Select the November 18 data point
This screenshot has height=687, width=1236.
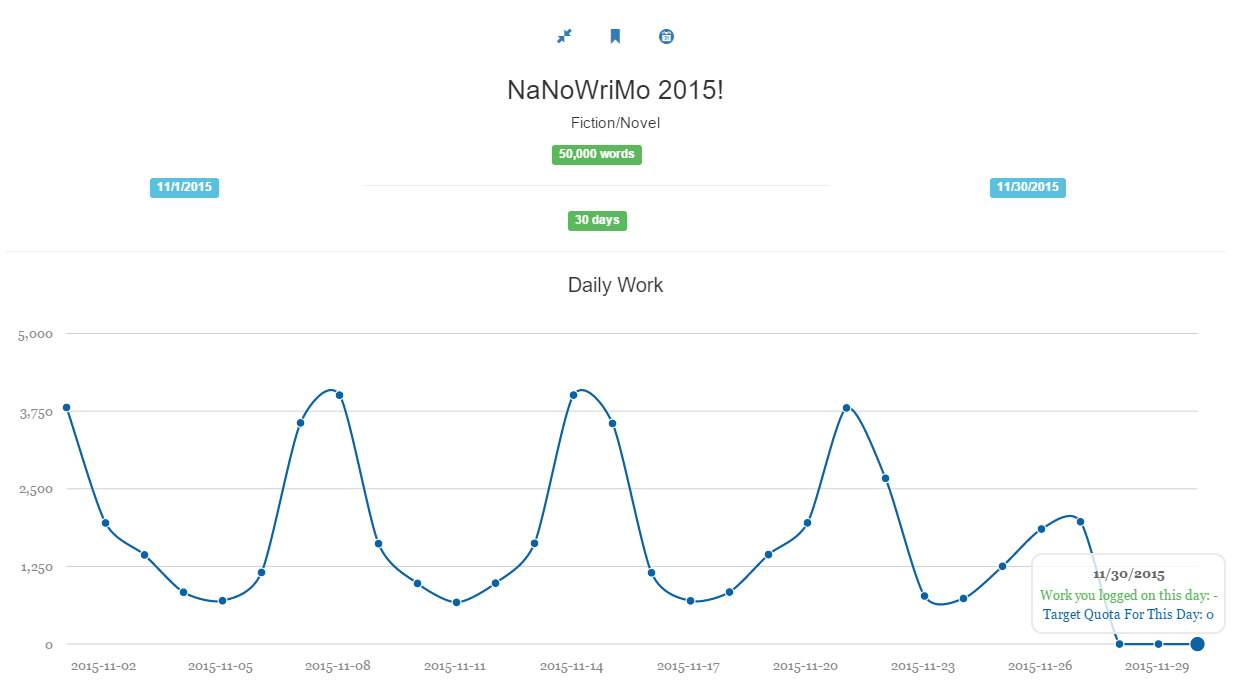tap(729, 592)
